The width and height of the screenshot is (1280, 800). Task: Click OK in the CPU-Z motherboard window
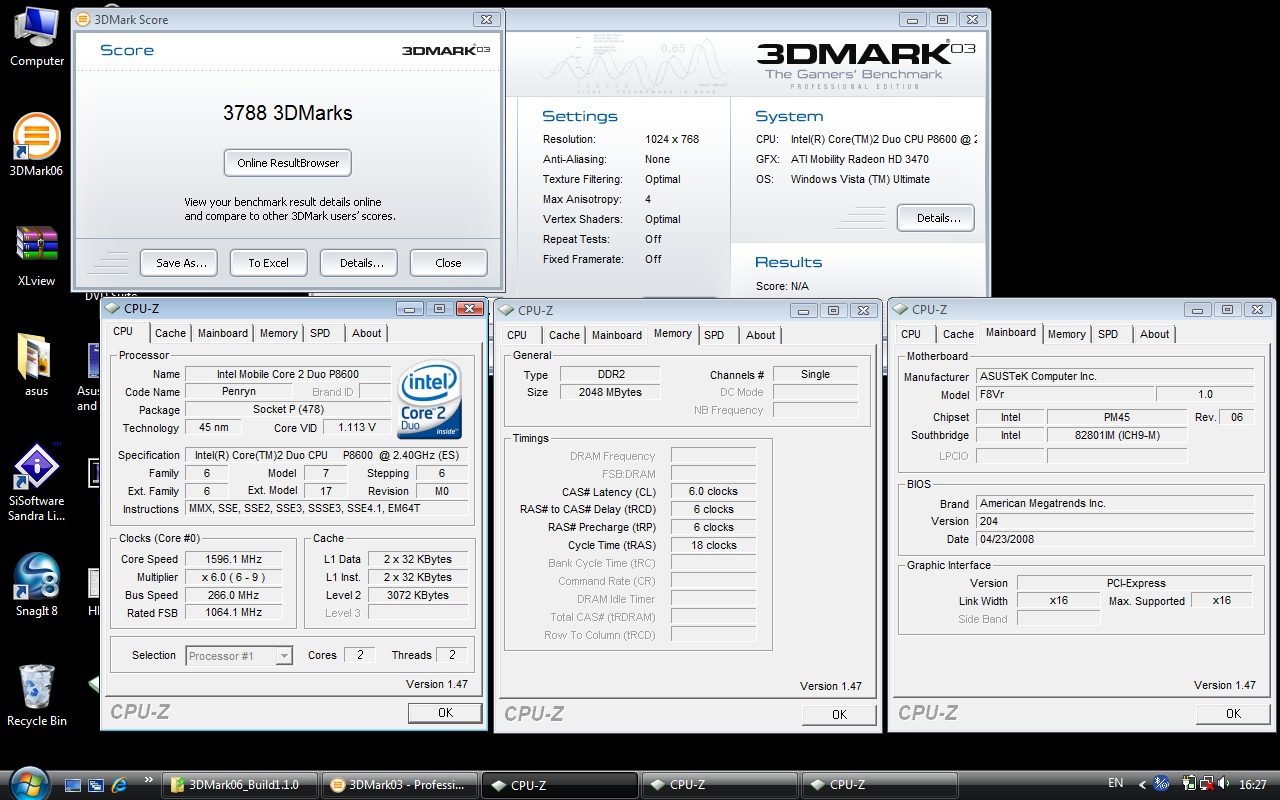(x=1233, y=713)
